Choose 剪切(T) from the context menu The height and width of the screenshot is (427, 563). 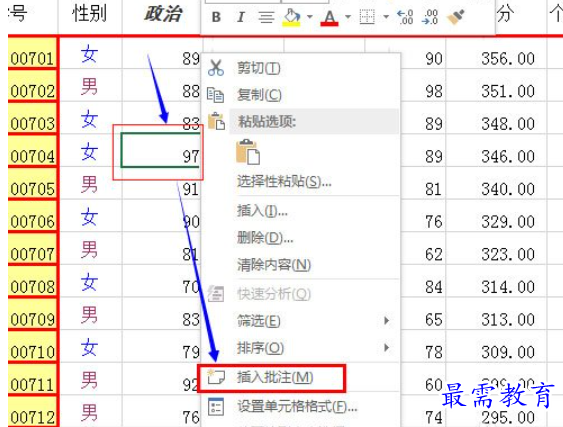(x=259, y=68)
